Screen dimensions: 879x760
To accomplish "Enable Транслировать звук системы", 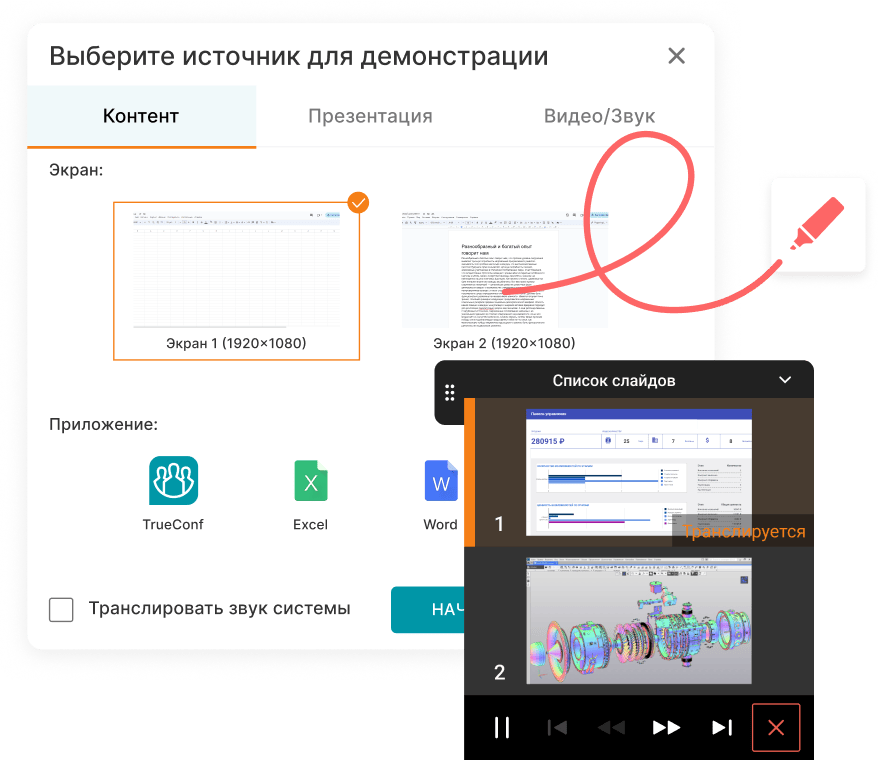I will click(x=61, y=609).
